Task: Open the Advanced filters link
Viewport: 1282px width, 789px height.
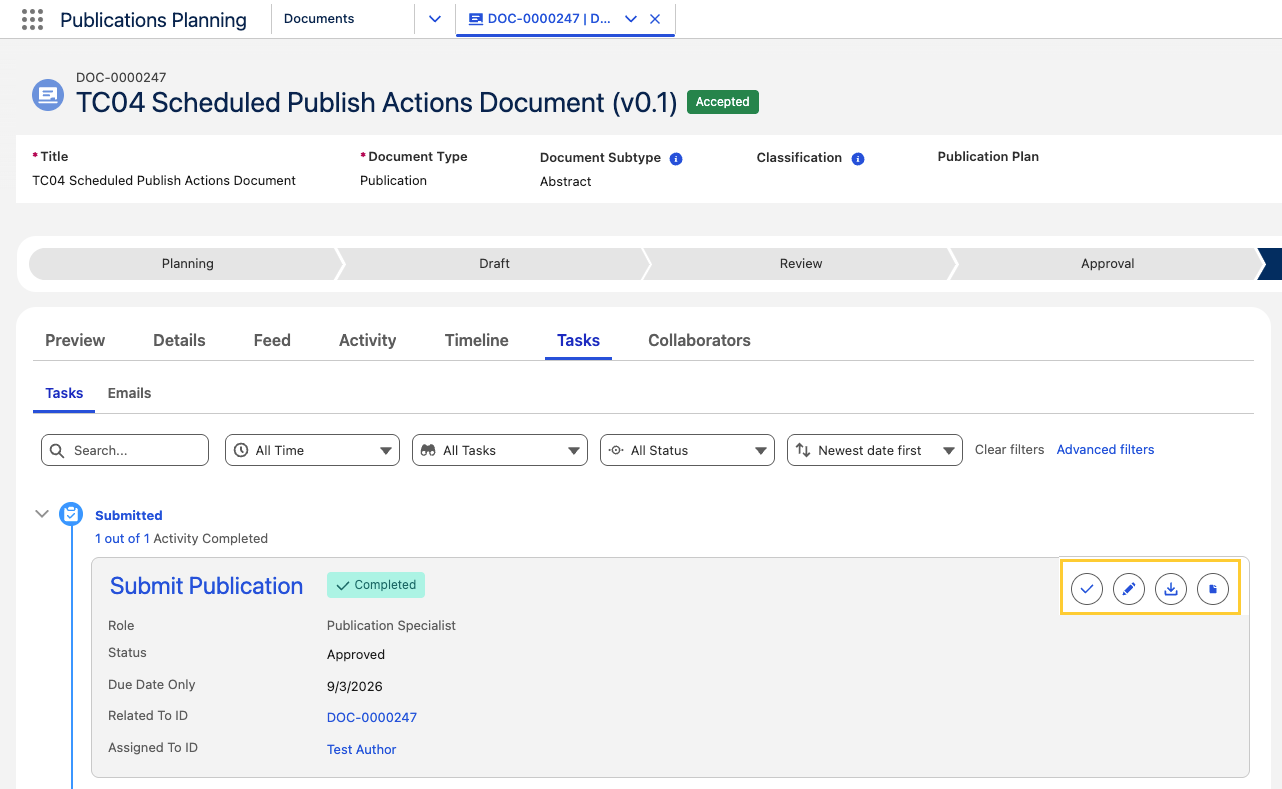Action: 1105,450
